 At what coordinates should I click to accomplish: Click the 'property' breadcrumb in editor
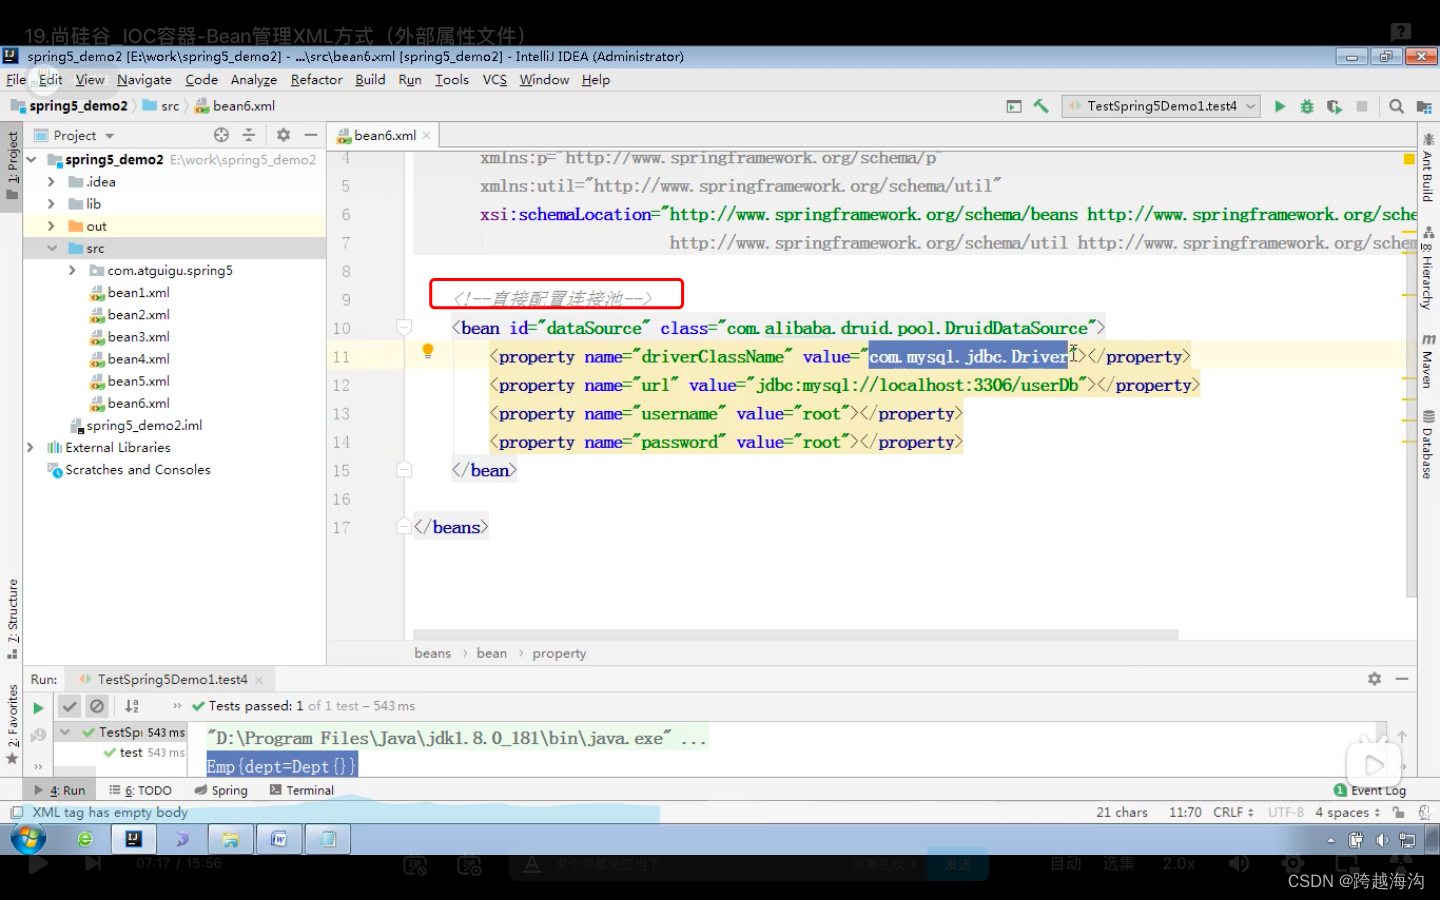[x=559, y=653]
